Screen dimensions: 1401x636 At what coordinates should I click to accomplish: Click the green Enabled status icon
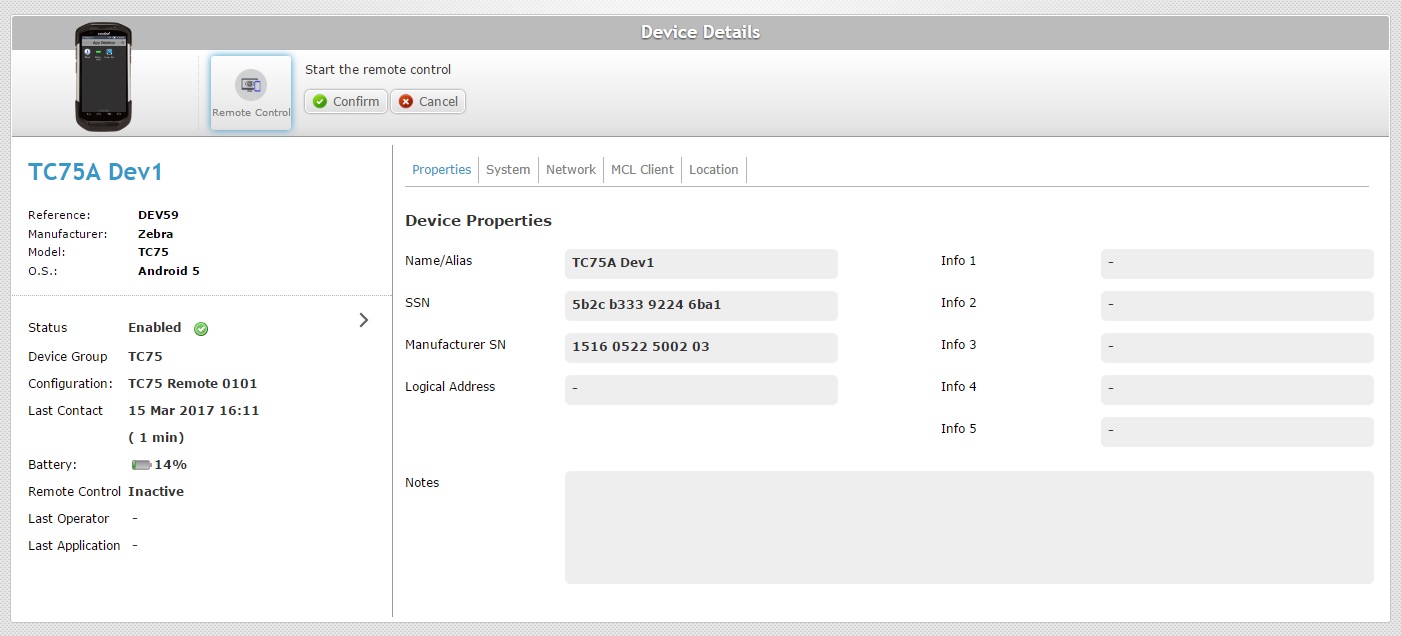coord(201,328)
